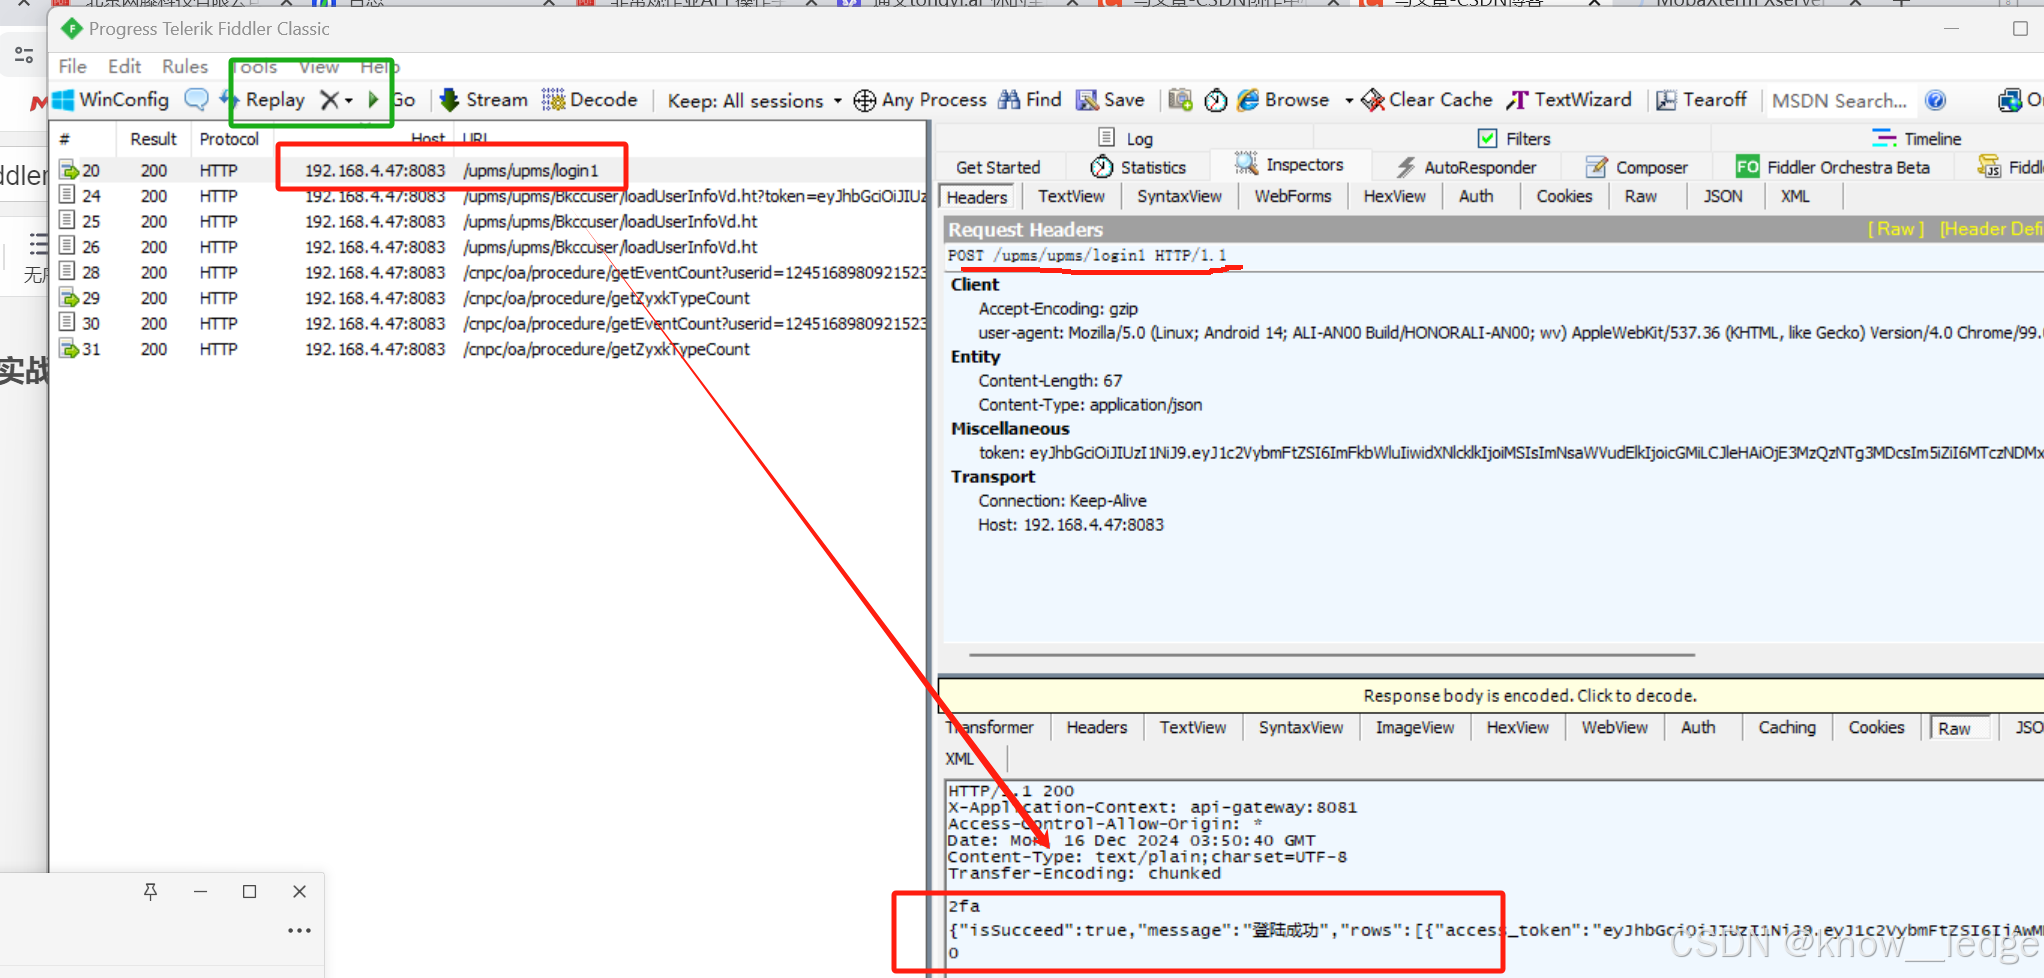The width and height of the screenshot is (2044, 978).
Task: Click the Protocol column header
Action: 229,139
